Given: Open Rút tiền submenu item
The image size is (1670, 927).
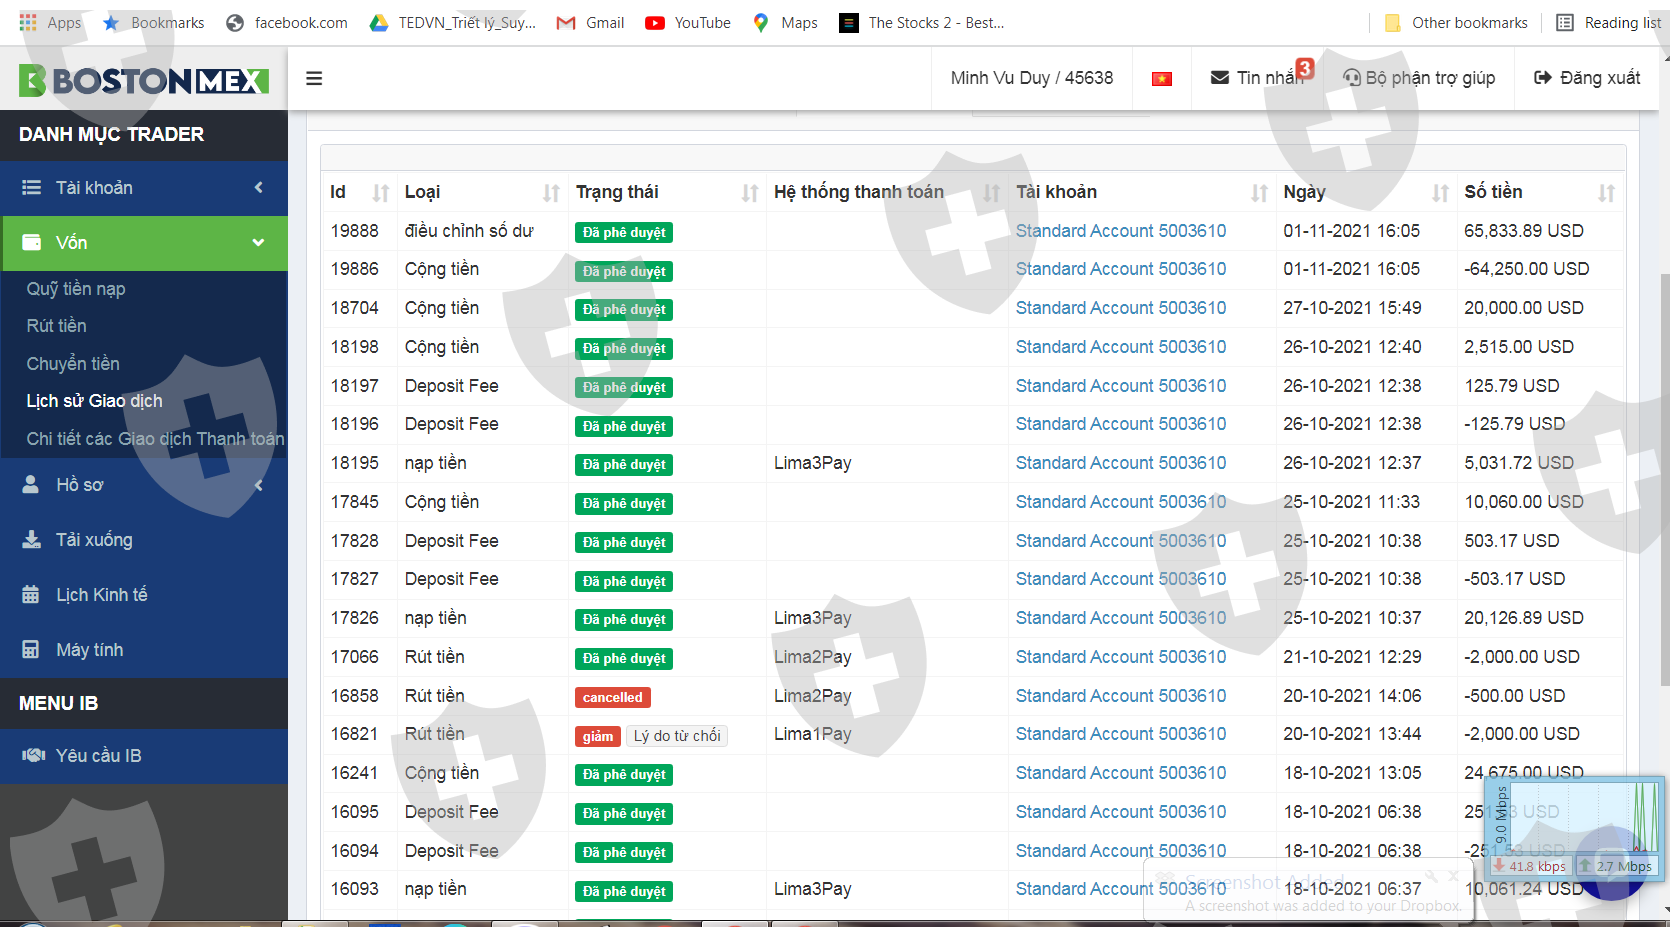Looking at the screenshot, I should (x=57, y=326).
